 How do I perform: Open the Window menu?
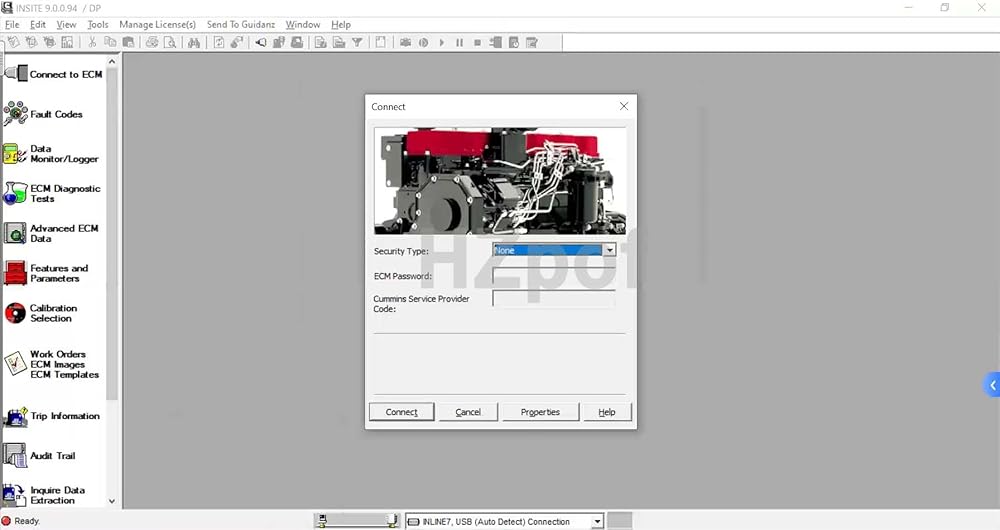point(303,24)
